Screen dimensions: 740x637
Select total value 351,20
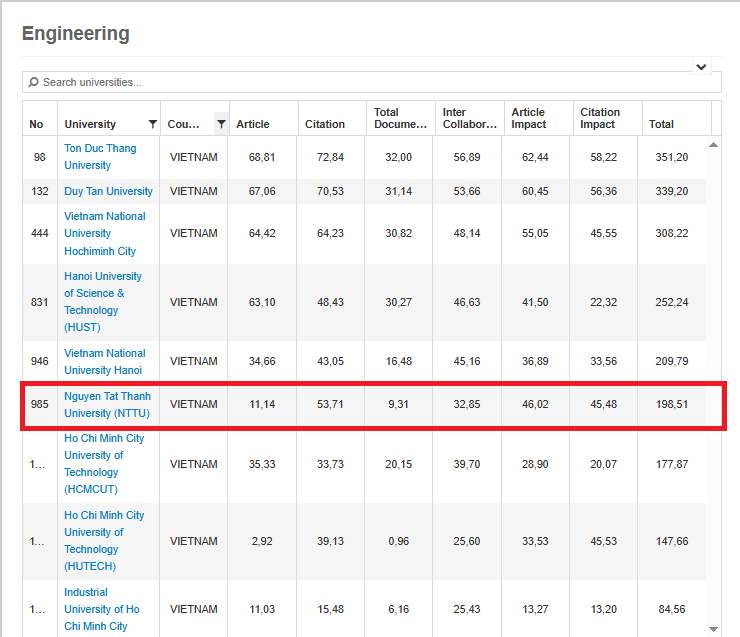coord(672,157)
